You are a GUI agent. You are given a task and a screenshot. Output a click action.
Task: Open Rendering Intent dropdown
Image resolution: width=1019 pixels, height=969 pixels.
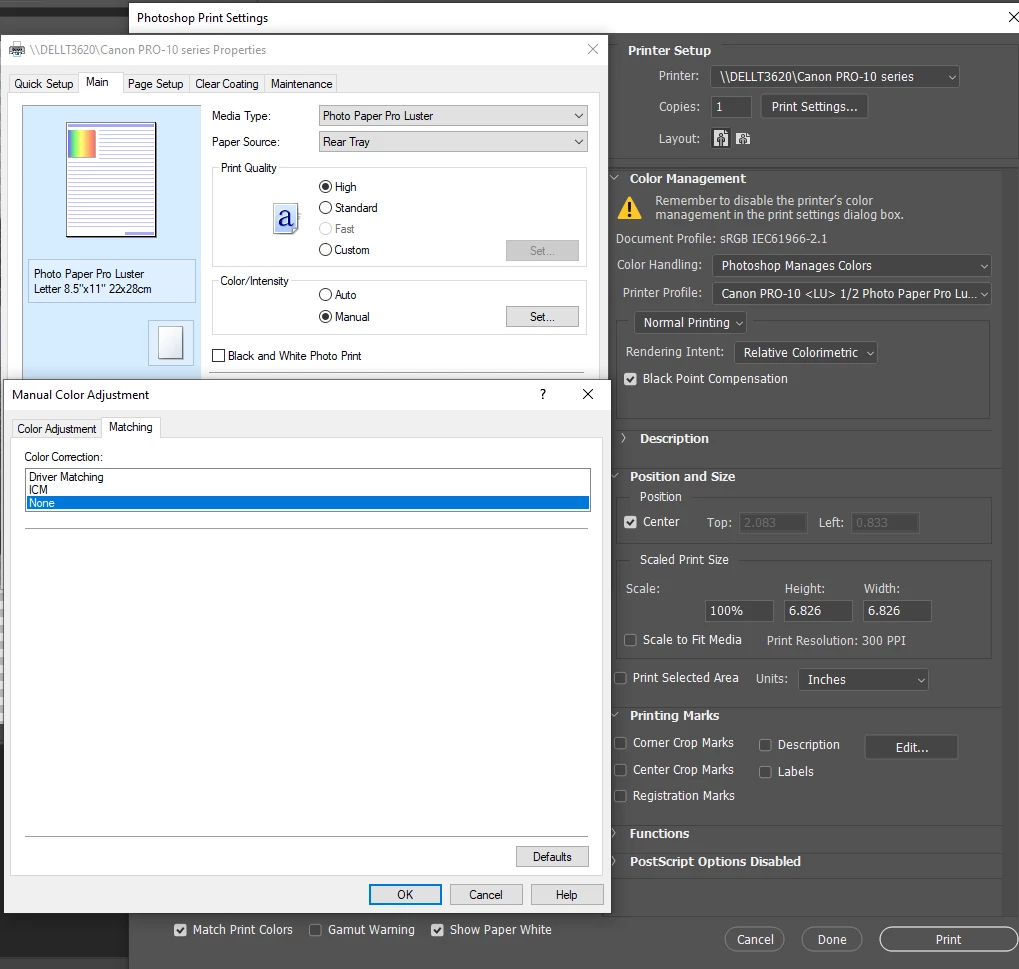coord(805,352)
